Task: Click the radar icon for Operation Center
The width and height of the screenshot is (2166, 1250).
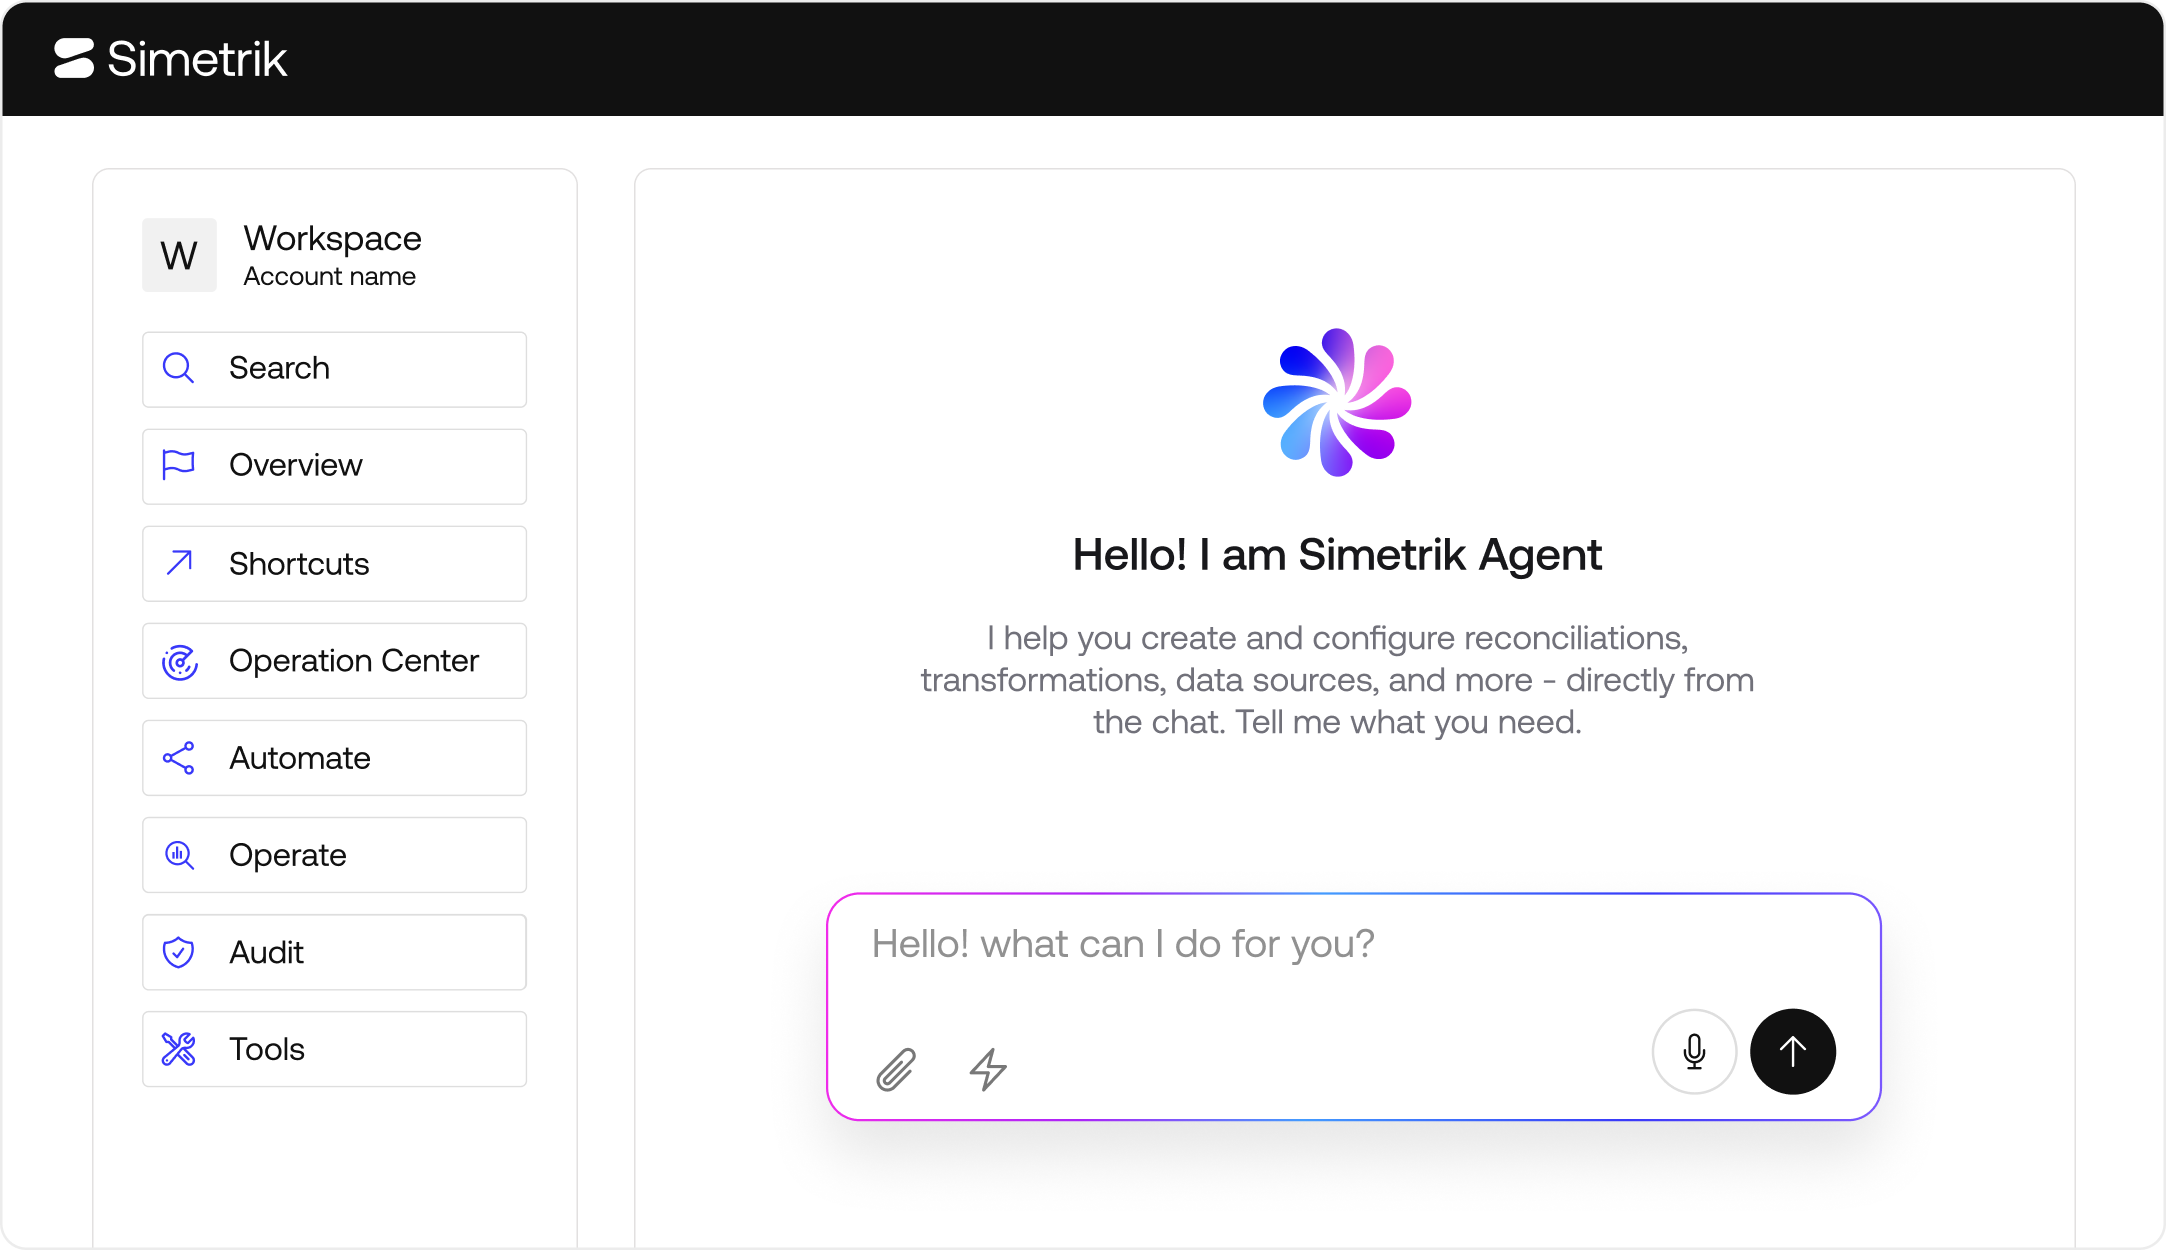Action: 180,661
